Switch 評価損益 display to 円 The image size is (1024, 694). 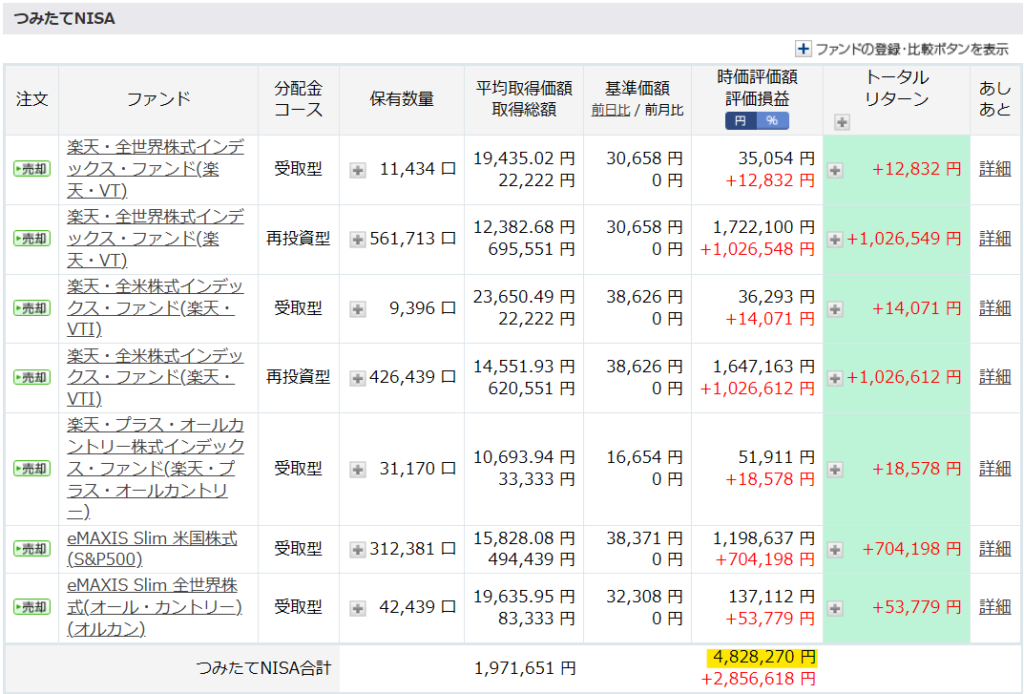pyautogui.click(x=741, y=120)
